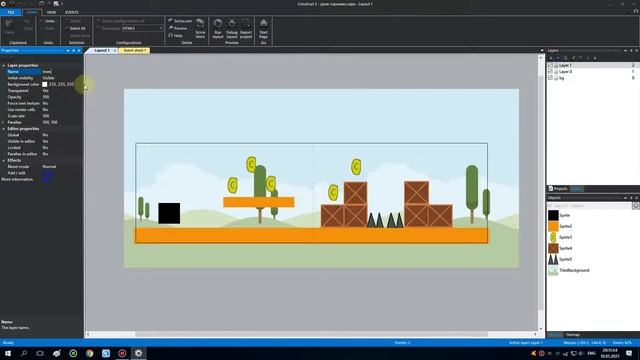The image size is (640, 360).
Task: Switch to the Event sheet 1 tab
Action: (134, 50)
